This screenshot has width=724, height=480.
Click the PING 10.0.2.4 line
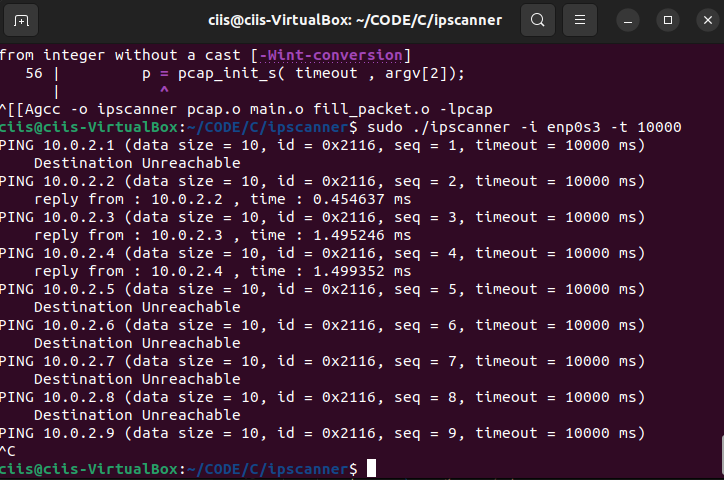[x=322, y=253]
